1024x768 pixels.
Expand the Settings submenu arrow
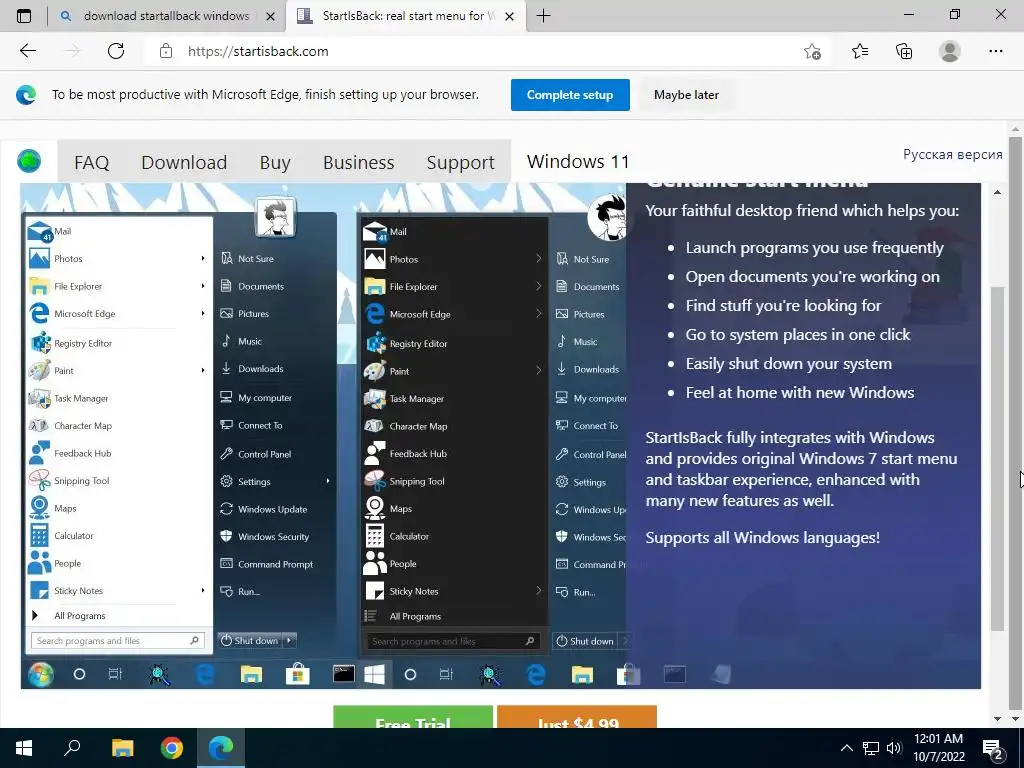coord(328,481)
